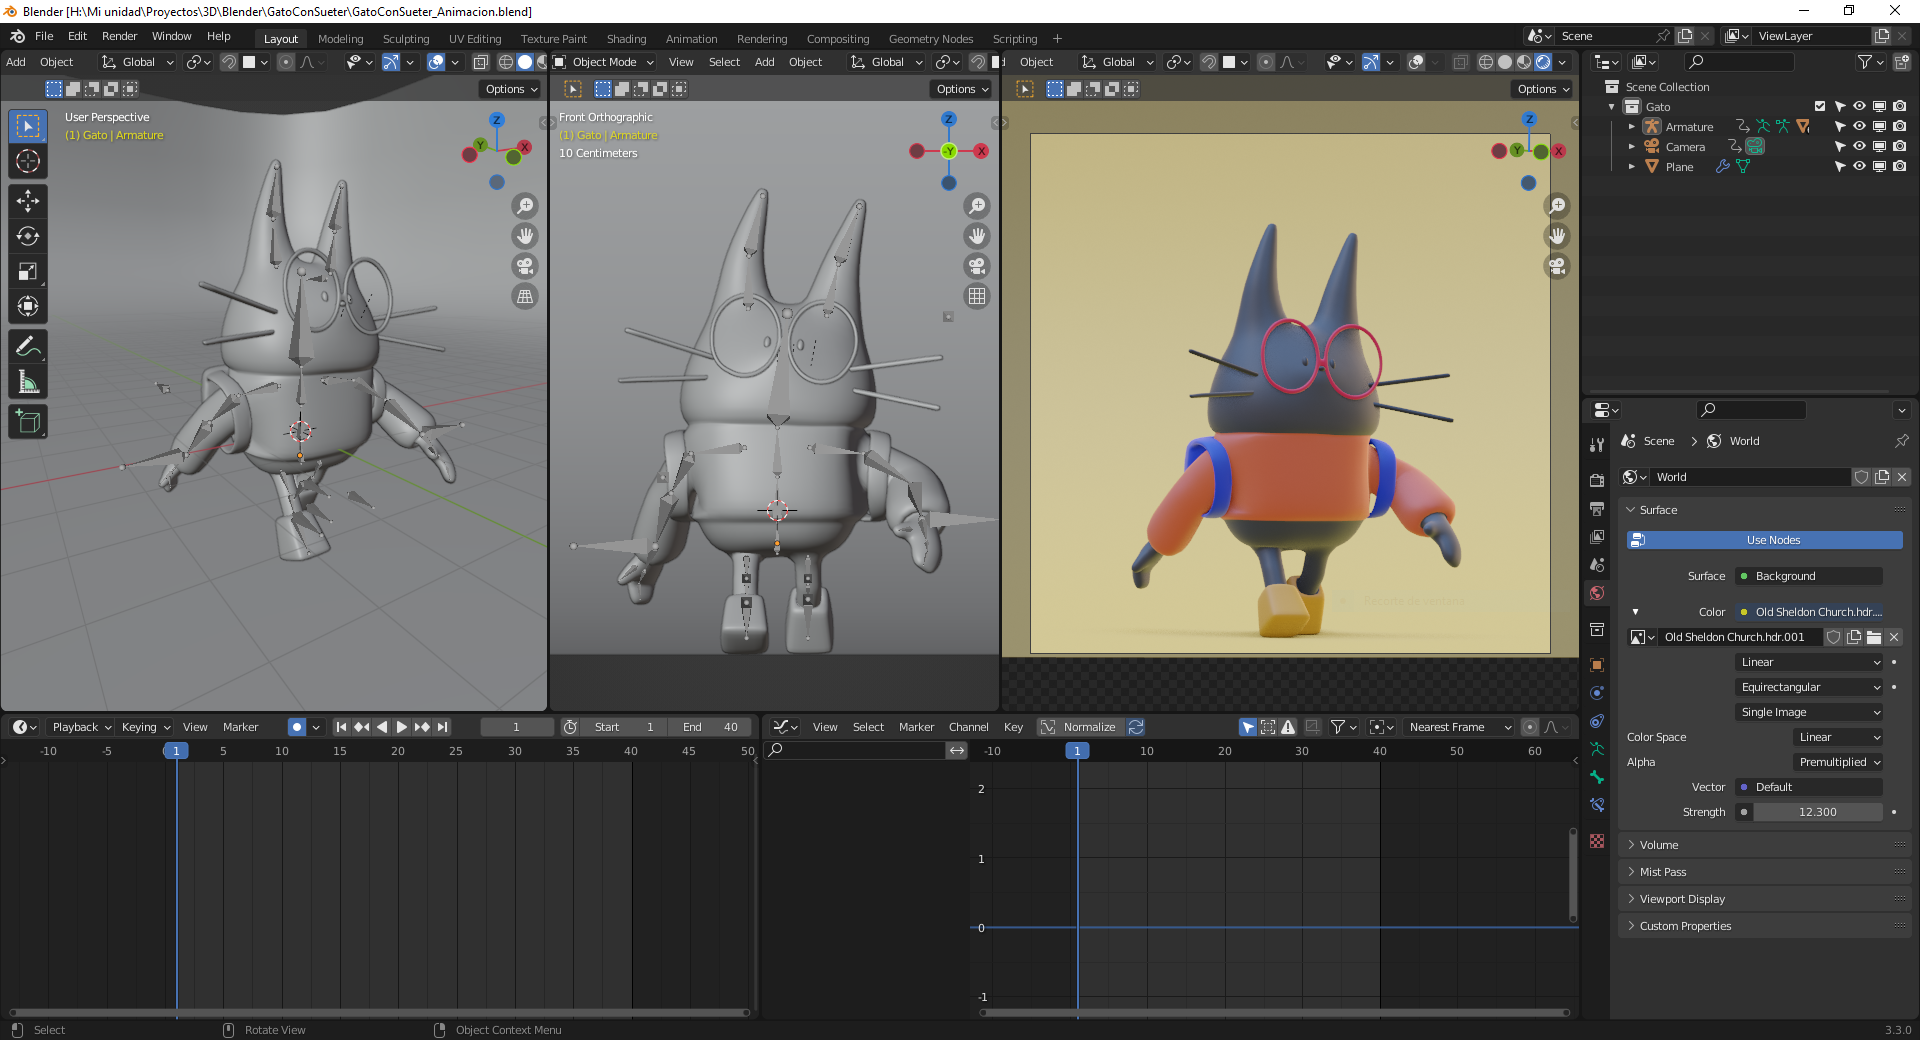
Task: Switch to Sculpting workspace tab
Action: coord(405,39)
